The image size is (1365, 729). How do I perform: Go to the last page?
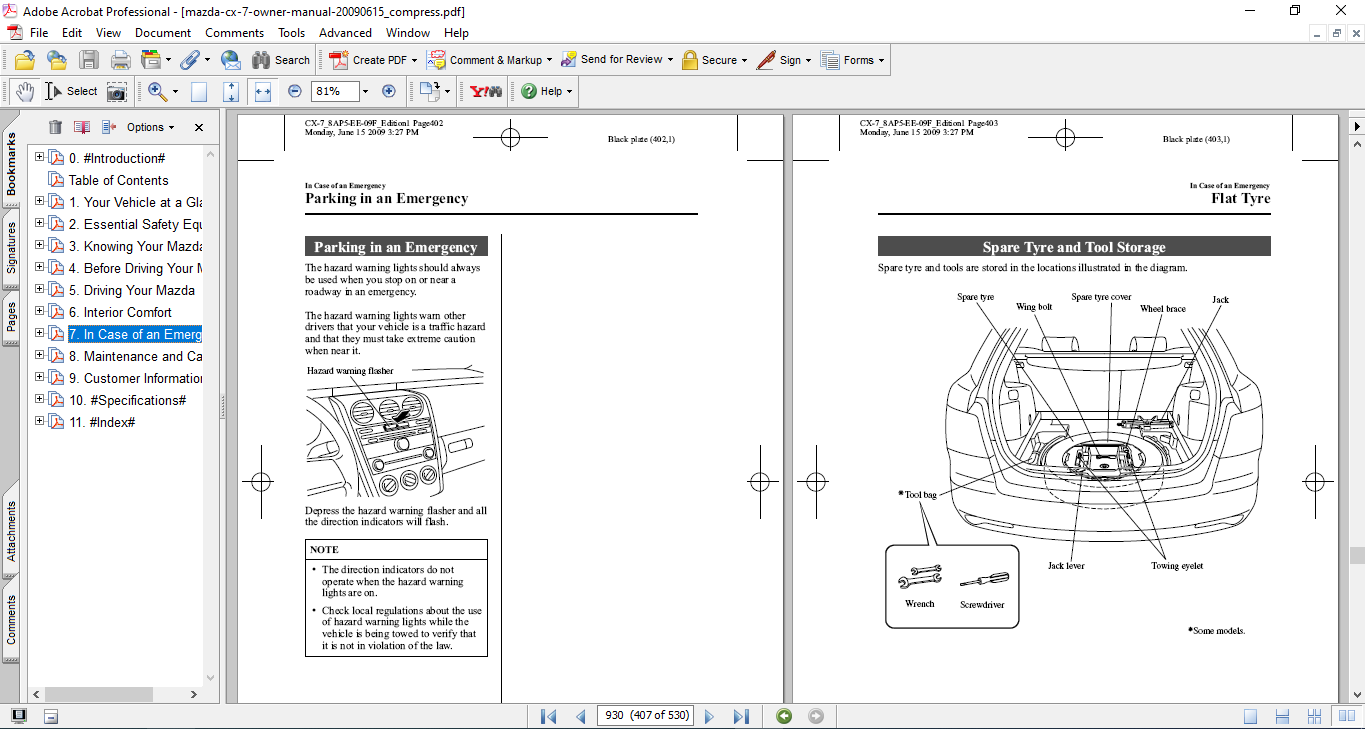pos(741,716)
